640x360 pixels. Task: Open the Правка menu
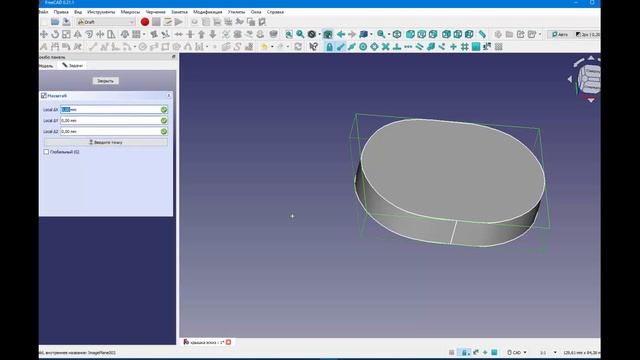(61, 12)
